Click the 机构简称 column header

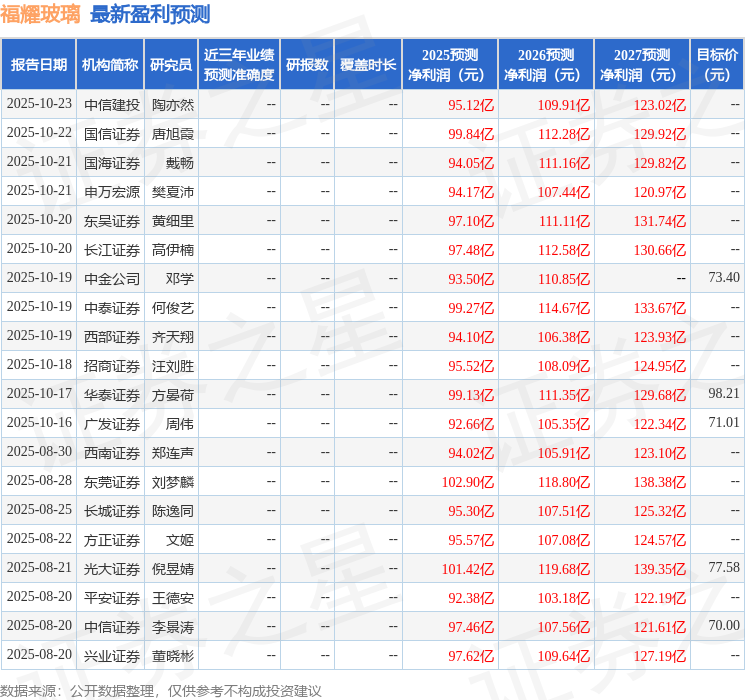(x=110, y=64)
